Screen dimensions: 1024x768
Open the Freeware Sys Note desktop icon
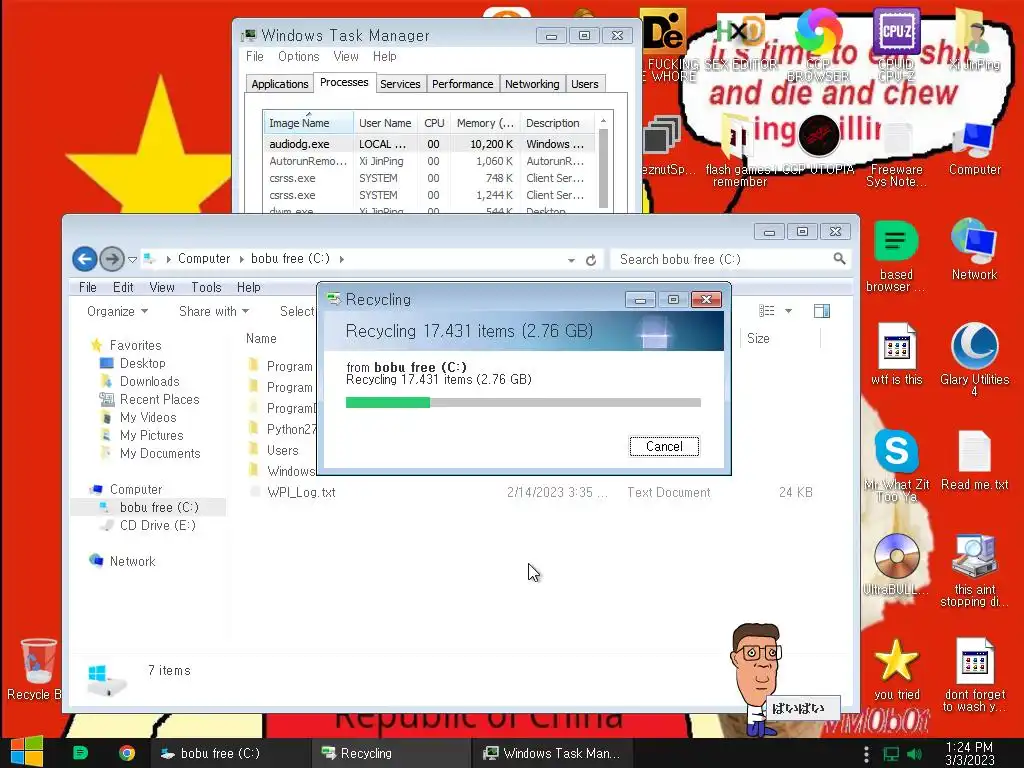click(896, 155)
